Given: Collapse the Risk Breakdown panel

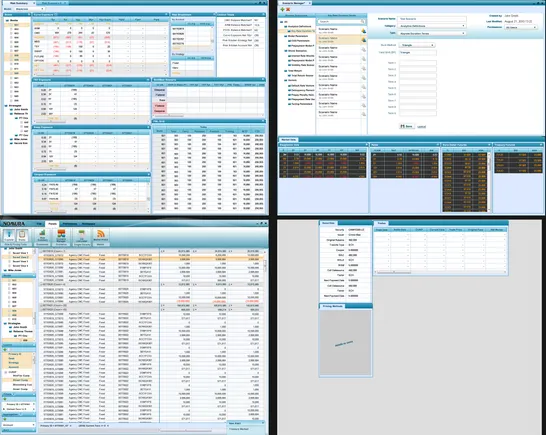Looking at the screenshot, I should pyautogui.click(x=214, y=15).
